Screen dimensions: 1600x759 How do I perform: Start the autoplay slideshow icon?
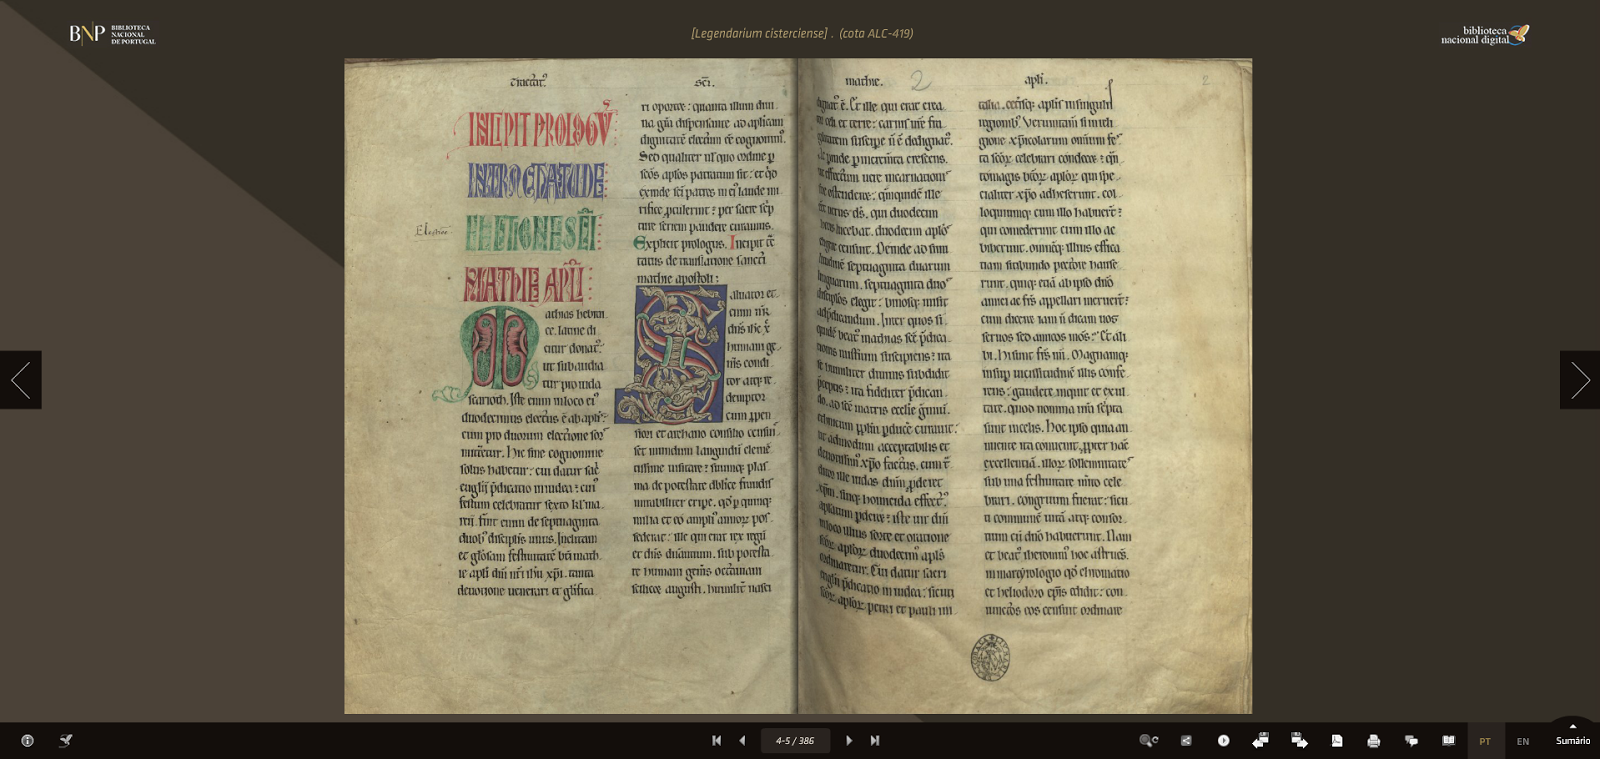point(1223,741)
